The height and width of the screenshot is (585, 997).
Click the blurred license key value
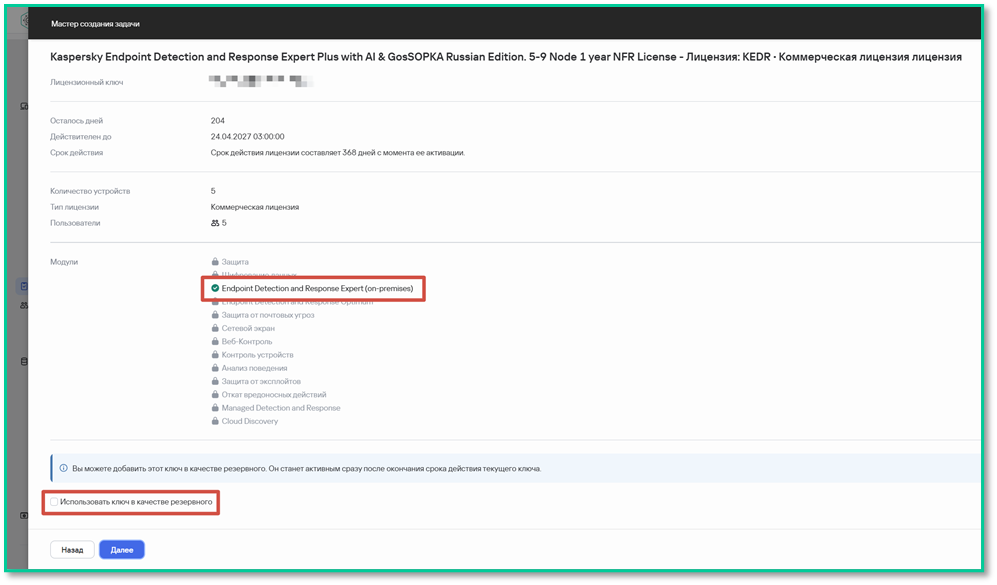click(x=260, y=81)
